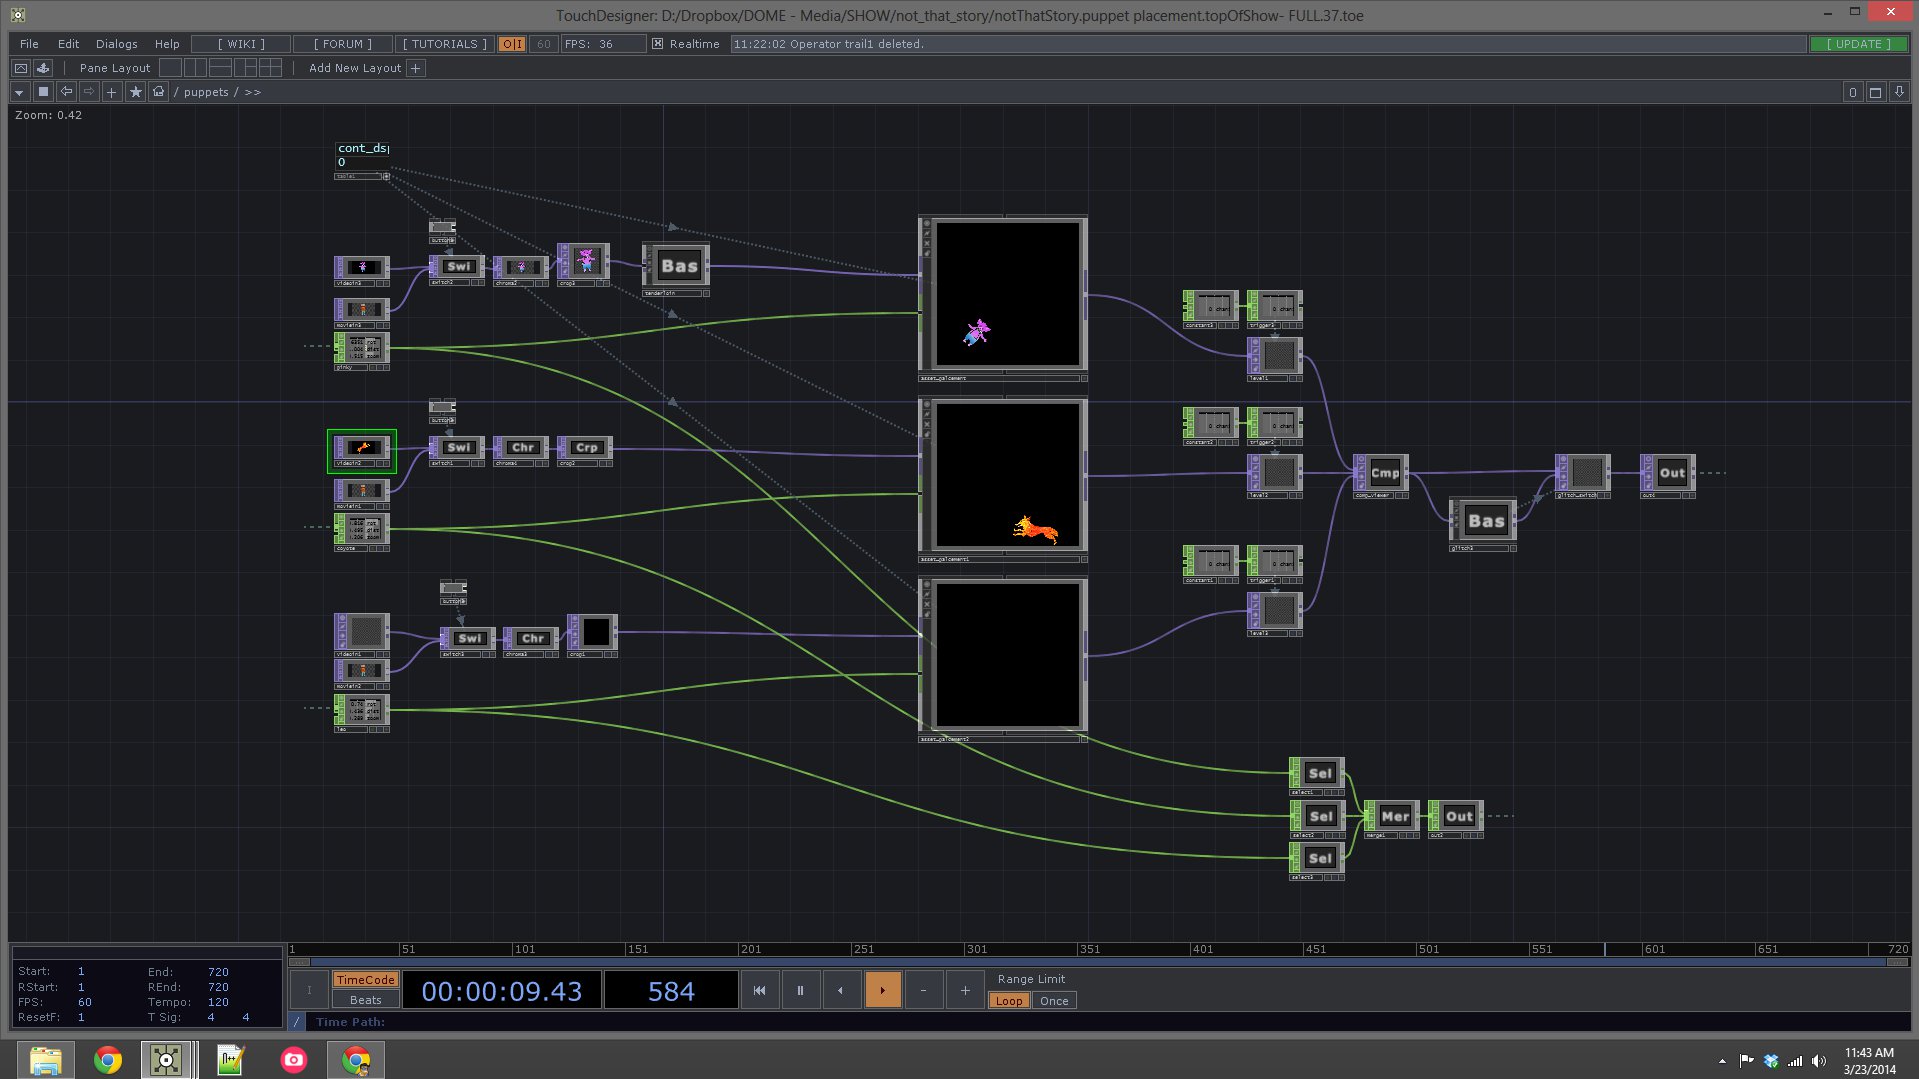
Task: Switch the time display to Beats
Action: click(x=365, y=1000)
